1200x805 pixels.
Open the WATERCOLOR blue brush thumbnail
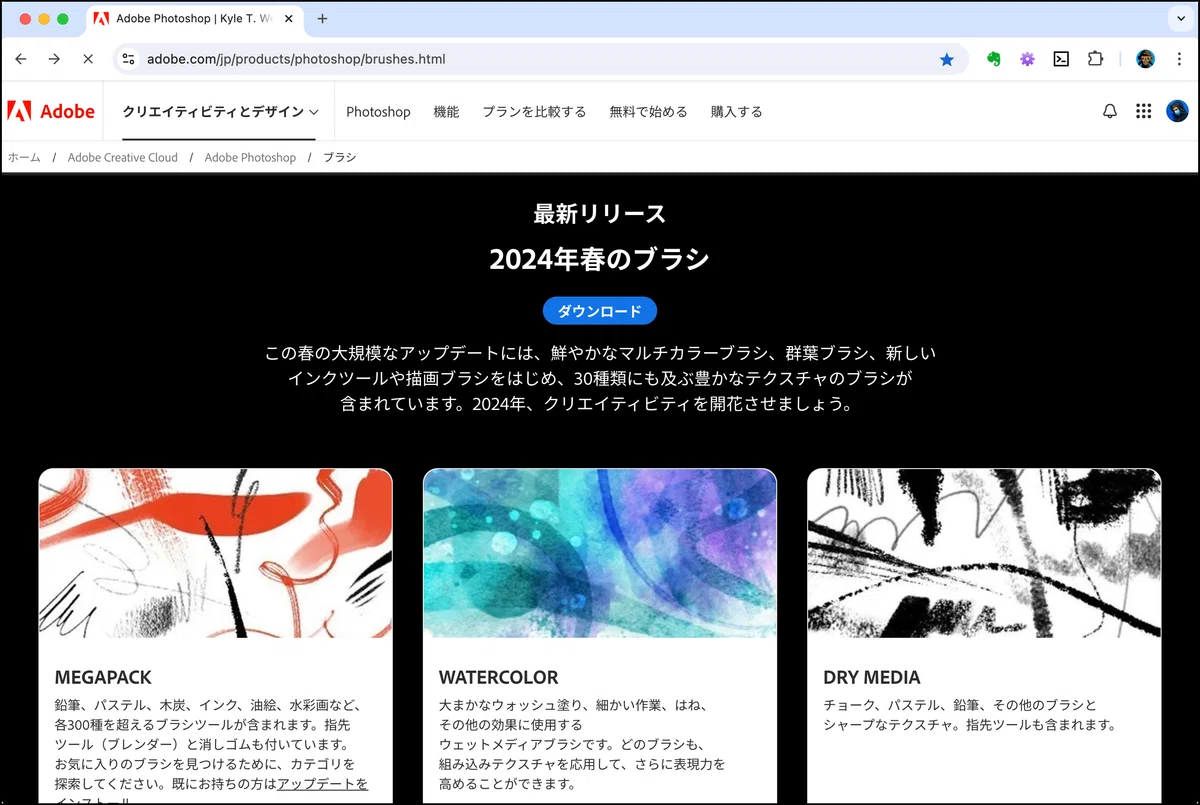600,553
